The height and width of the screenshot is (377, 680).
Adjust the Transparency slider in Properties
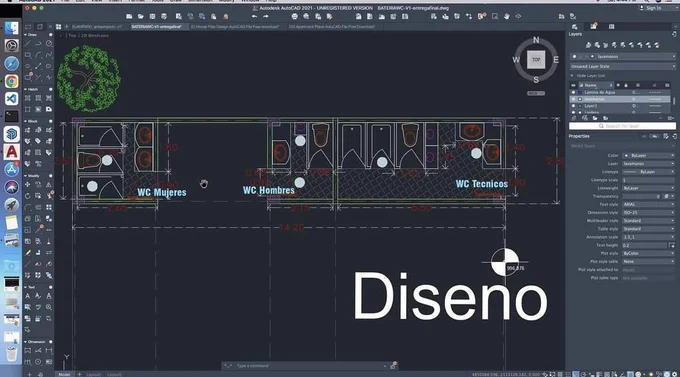coord(641,197)
